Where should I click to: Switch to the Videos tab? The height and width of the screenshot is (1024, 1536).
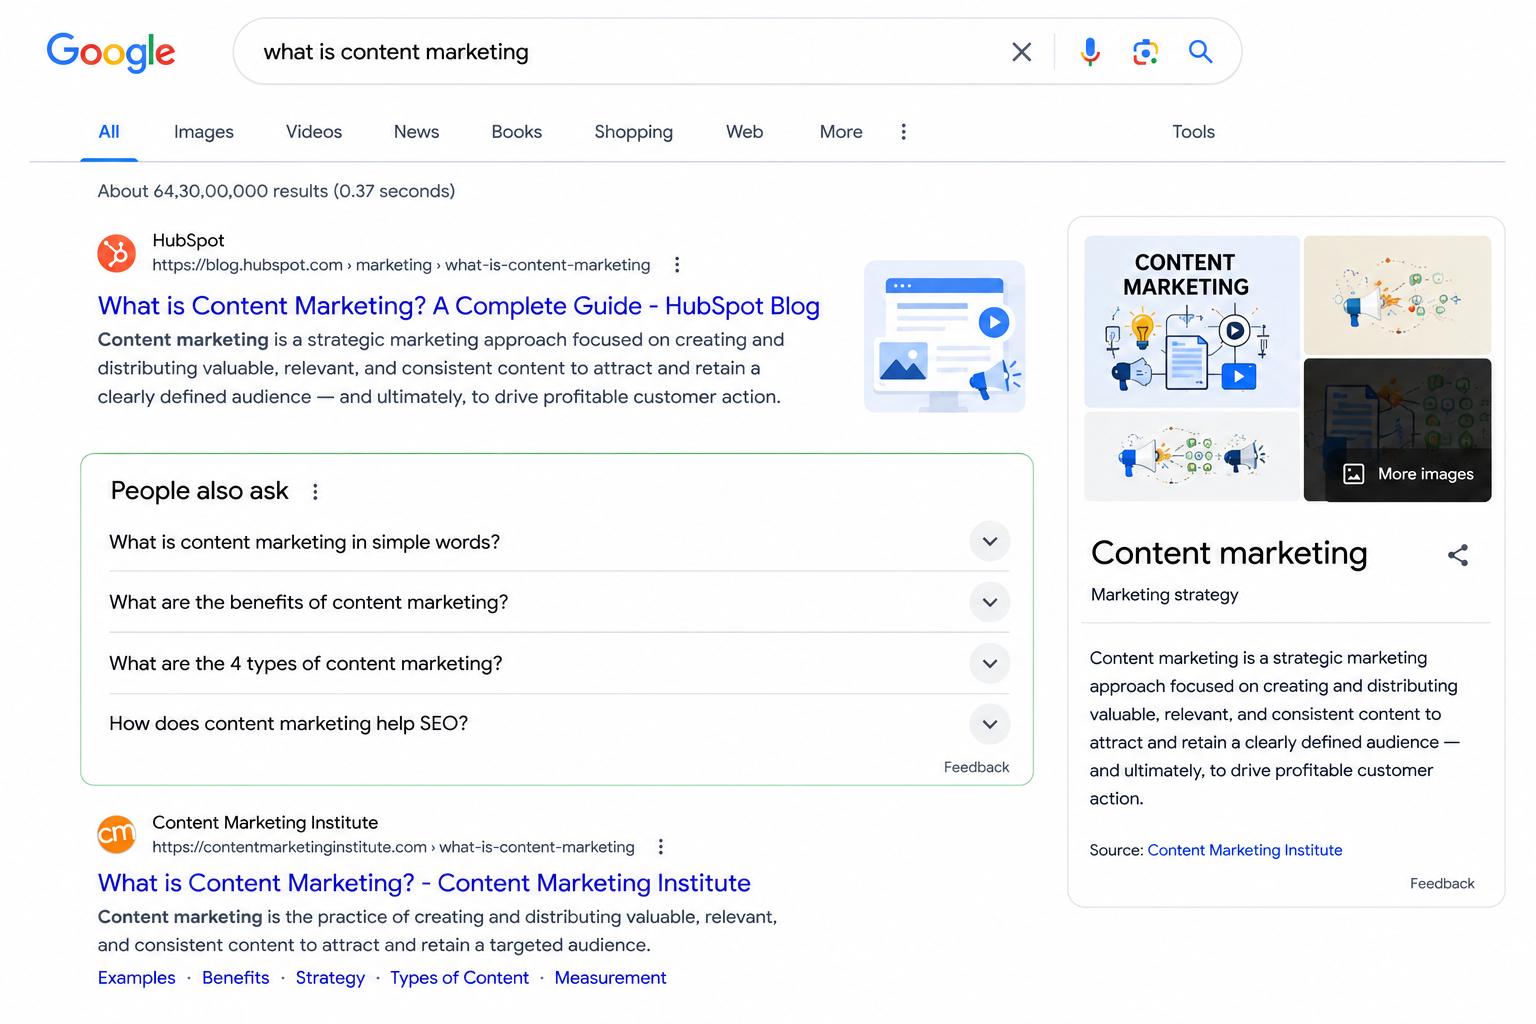pos(314,132)
